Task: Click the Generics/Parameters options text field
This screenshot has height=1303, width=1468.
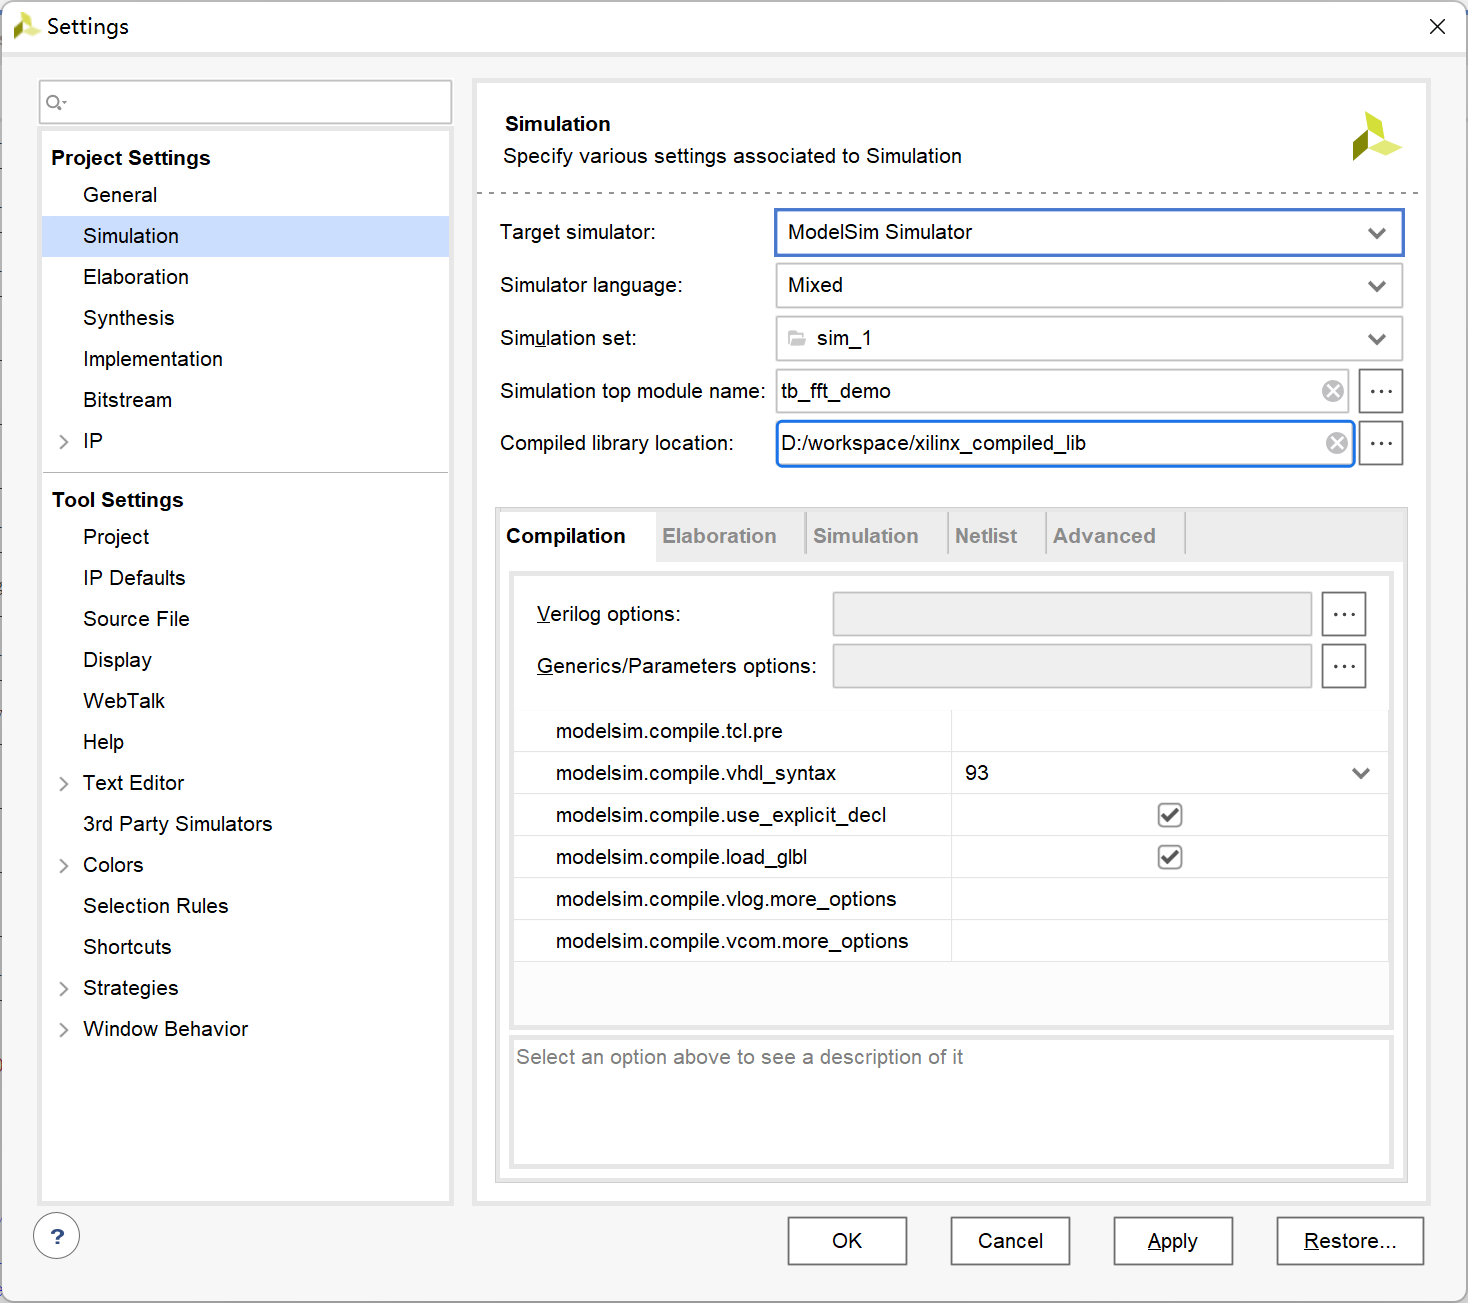Action: 1072,666
